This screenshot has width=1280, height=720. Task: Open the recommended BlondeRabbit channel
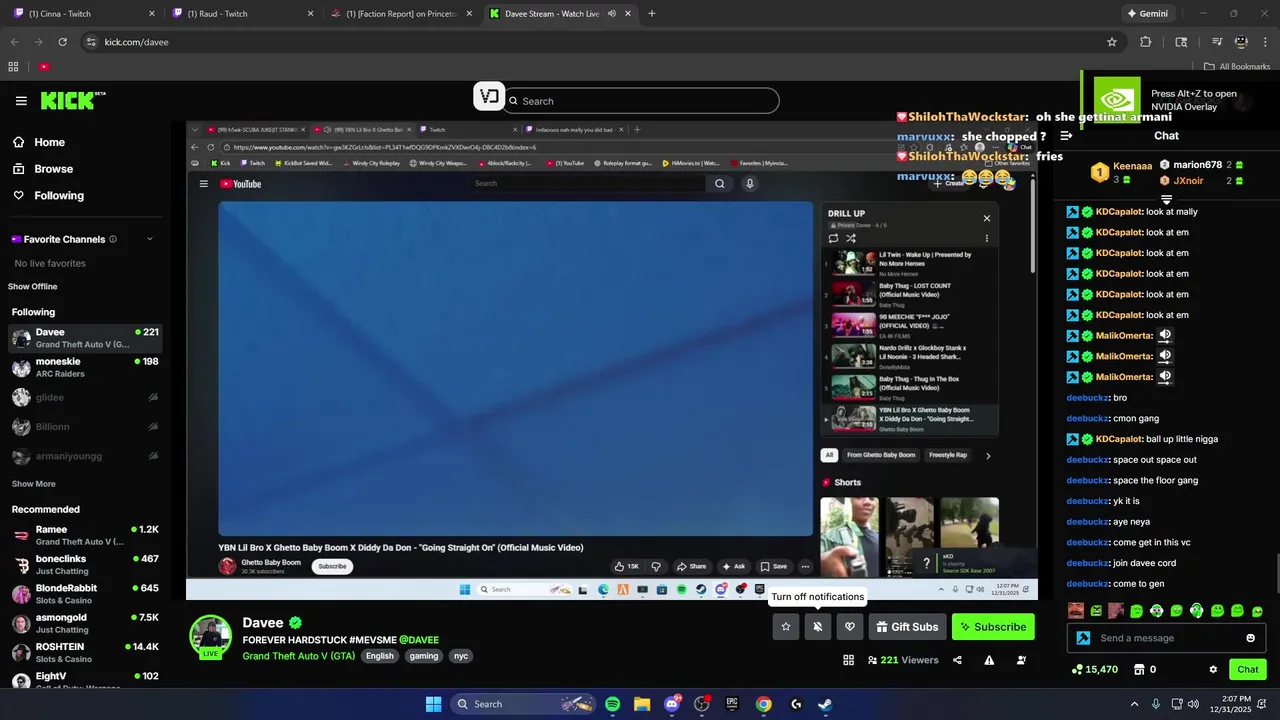(x=85, y=594)
